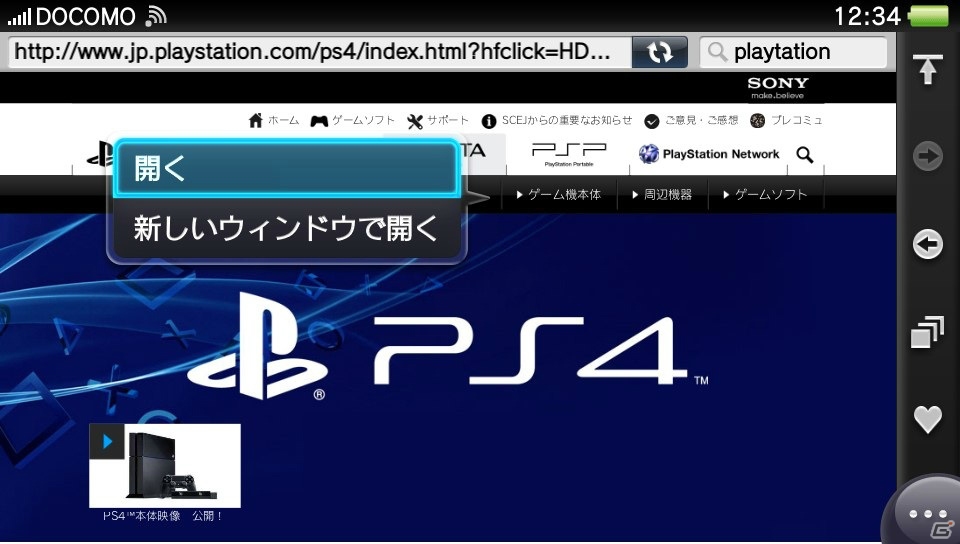960x544 pixels.
Task: Select 開く in the context menu
Action: (x=287, y=168)
